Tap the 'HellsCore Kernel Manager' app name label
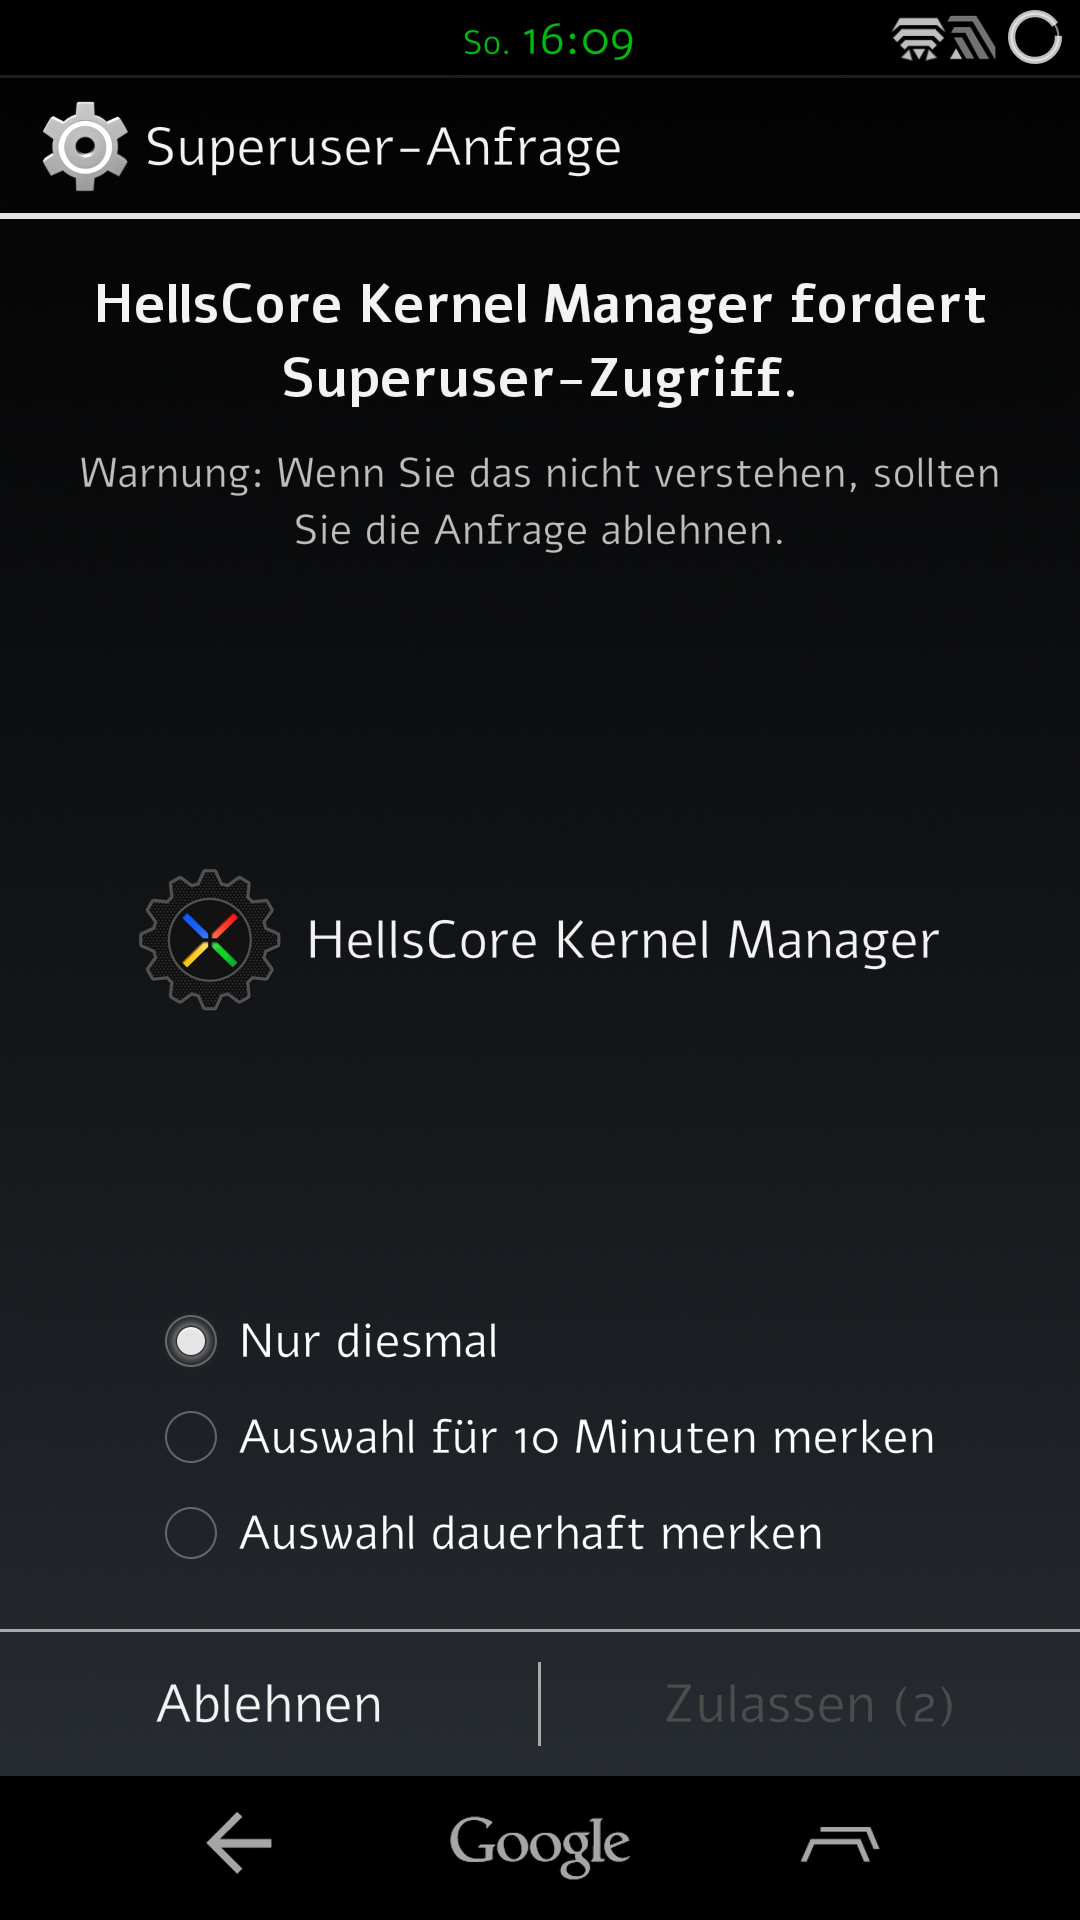 623,940
